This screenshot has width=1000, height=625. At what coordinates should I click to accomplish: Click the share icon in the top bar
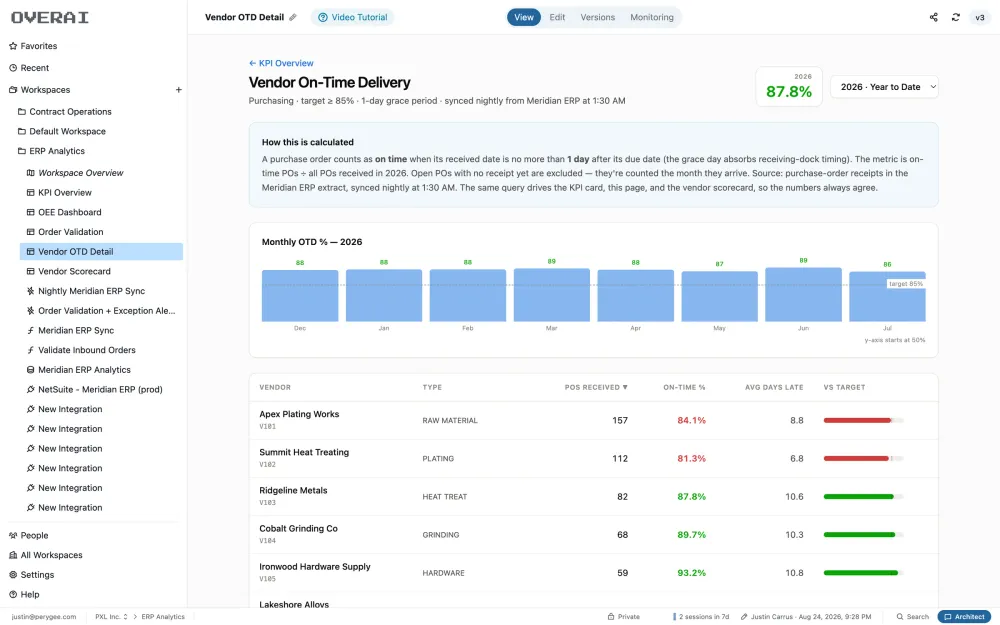click(x=934, y=17)
